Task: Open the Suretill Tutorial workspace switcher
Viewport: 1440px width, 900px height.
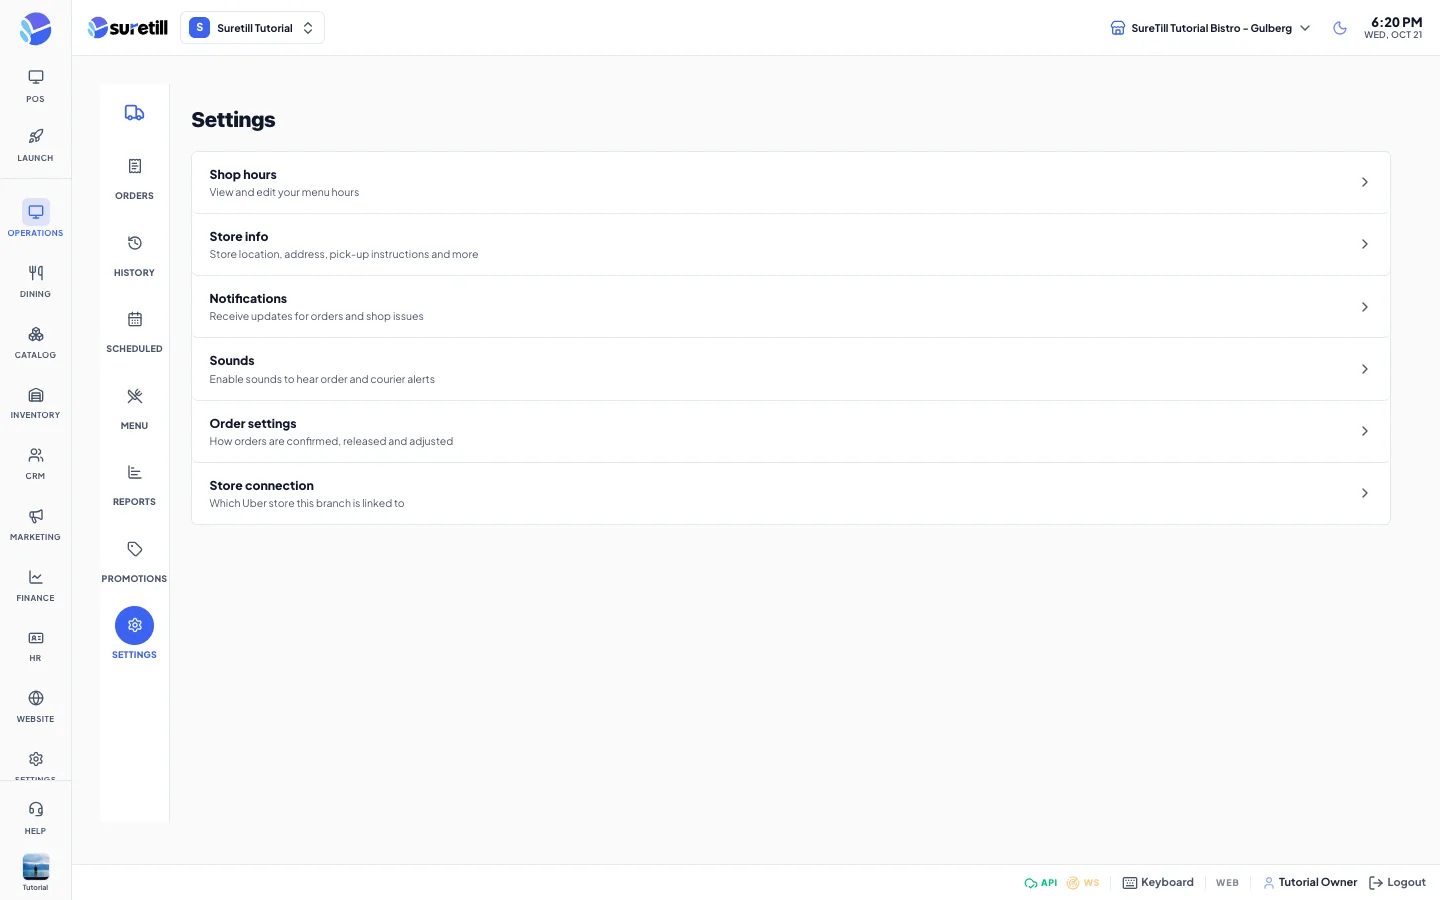Action: (x=252, y=28)
